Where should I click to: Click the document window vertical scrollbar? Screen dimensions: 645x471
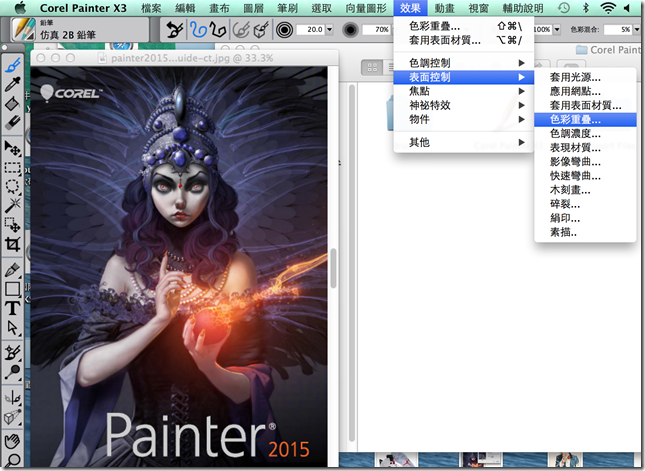(x=333, y=267)
